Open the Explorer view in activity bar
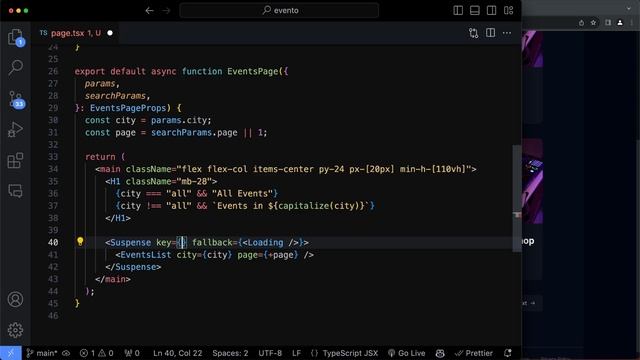The image size is (640, 360). click(16, 38)
